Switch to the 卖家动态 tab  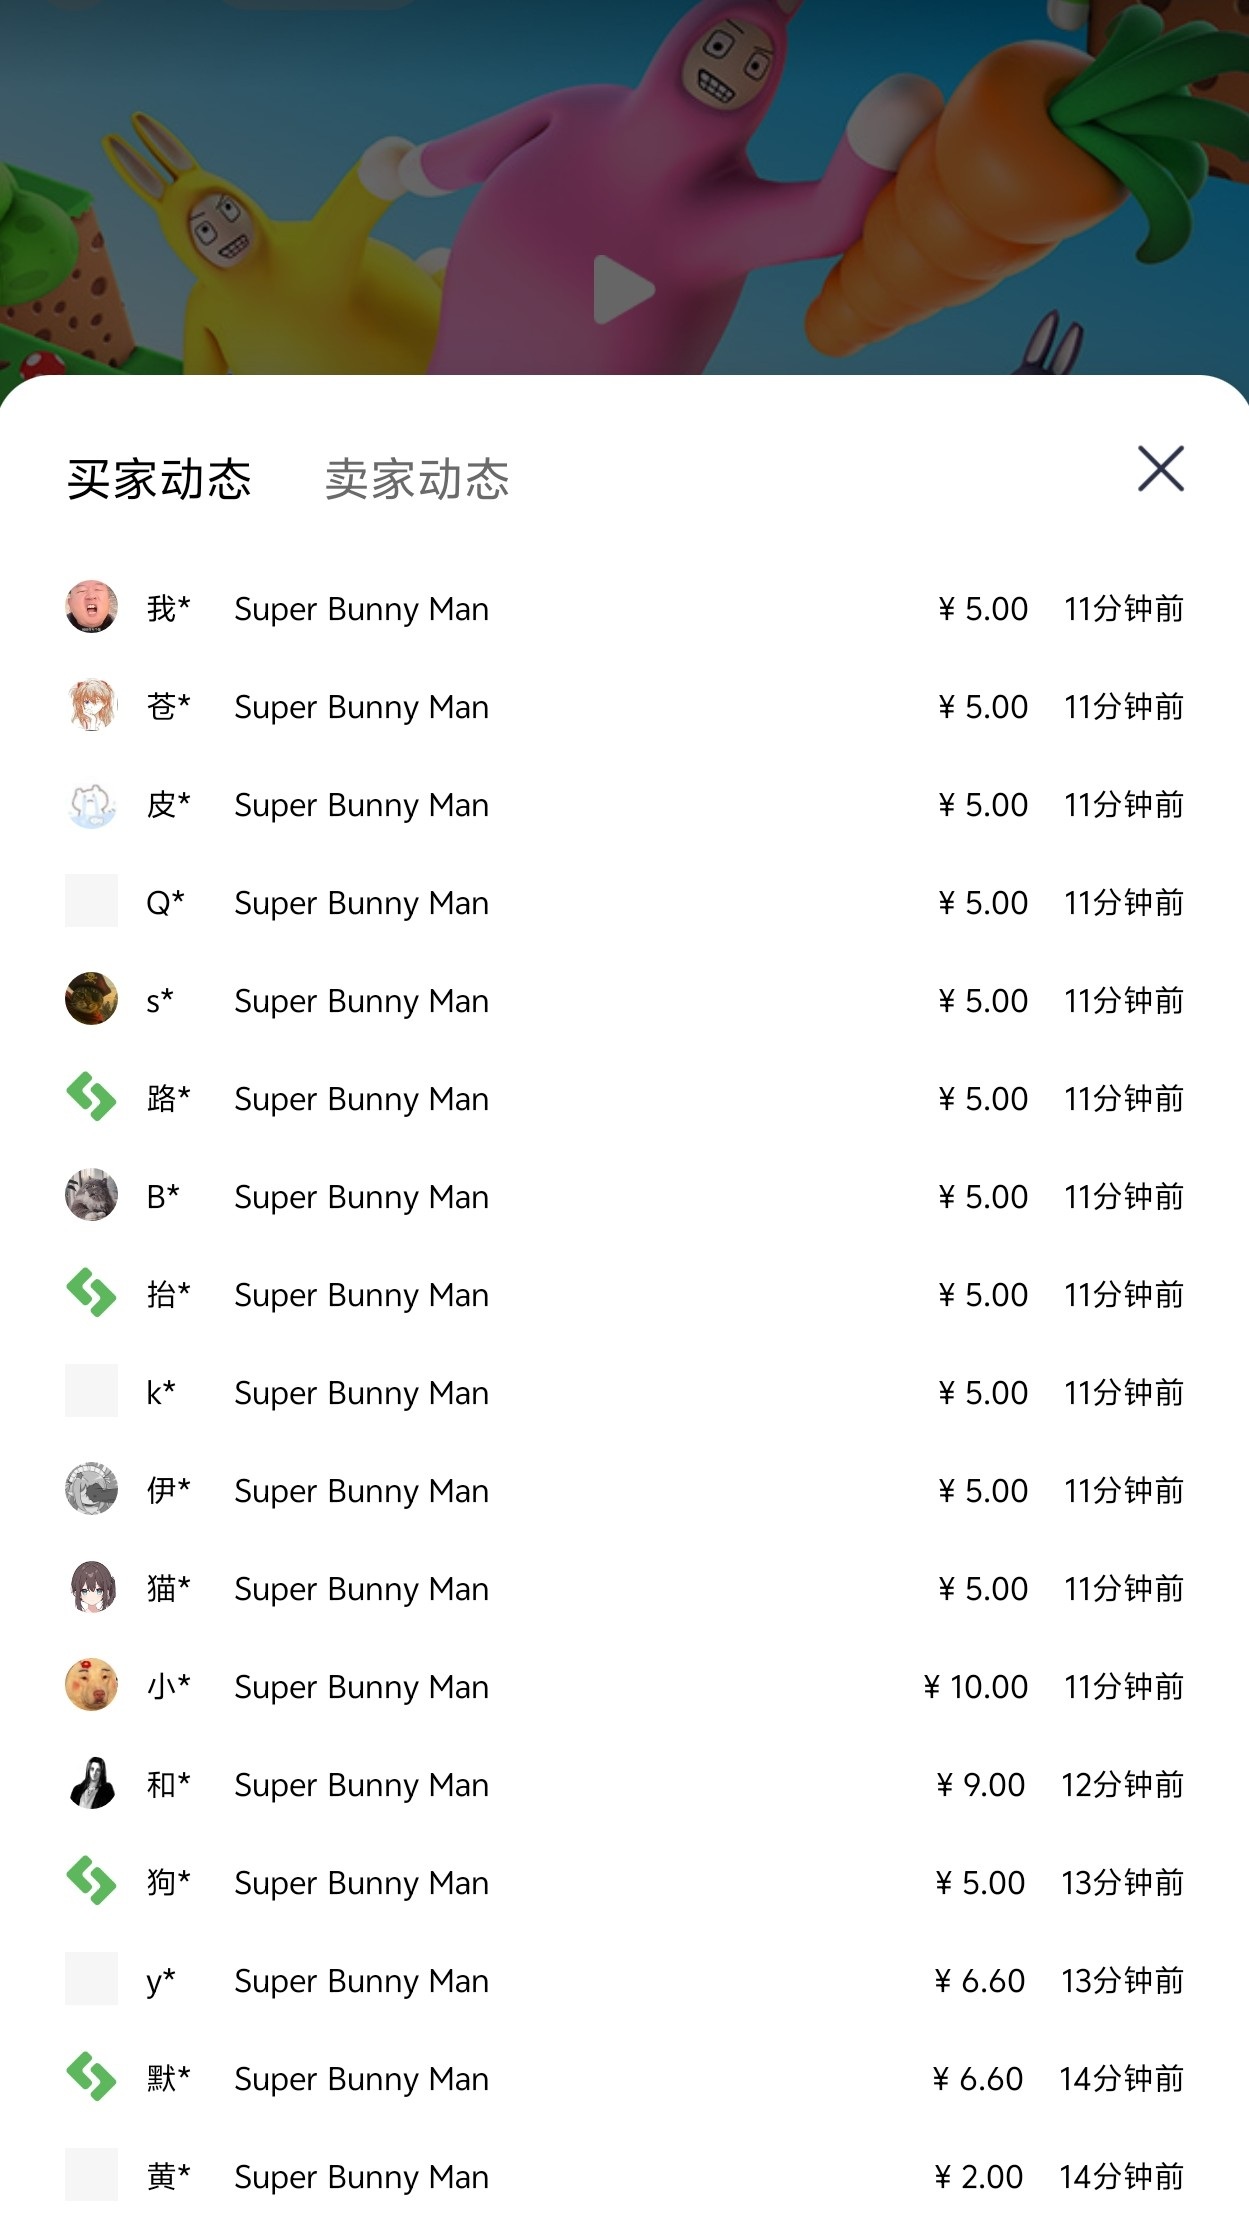[x=417, y=479]
